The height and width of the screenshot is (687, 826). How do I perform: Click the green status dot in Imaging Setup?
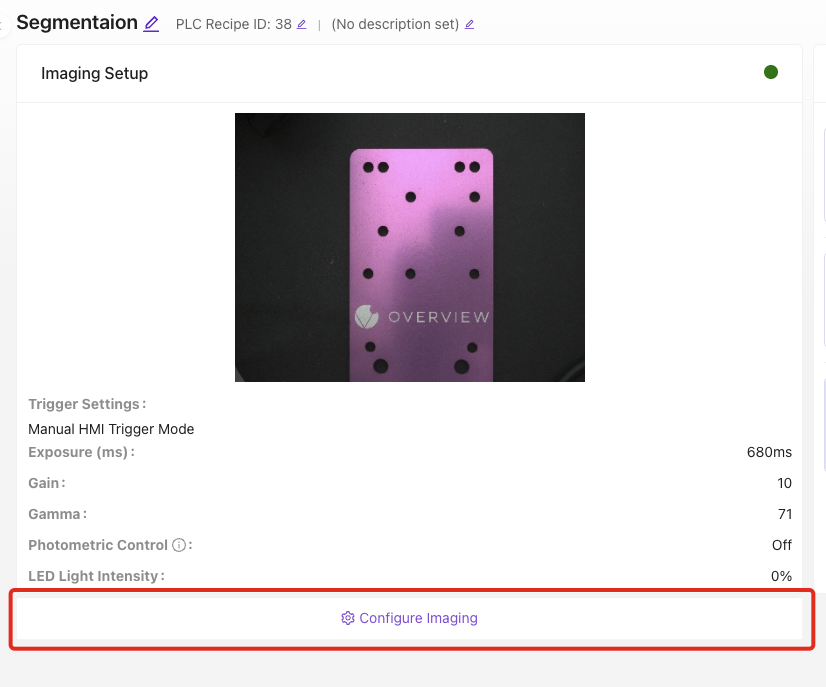771,72
